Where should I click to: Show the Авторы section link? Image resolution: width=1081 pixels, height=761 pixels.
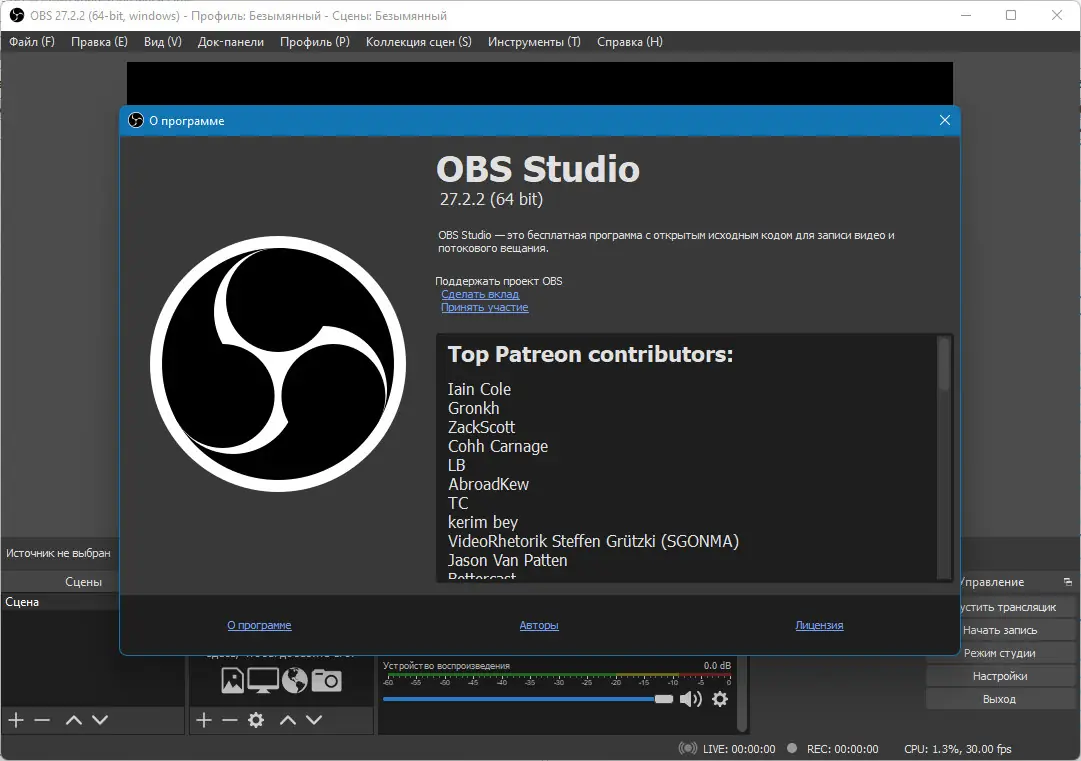click(538, 625)
